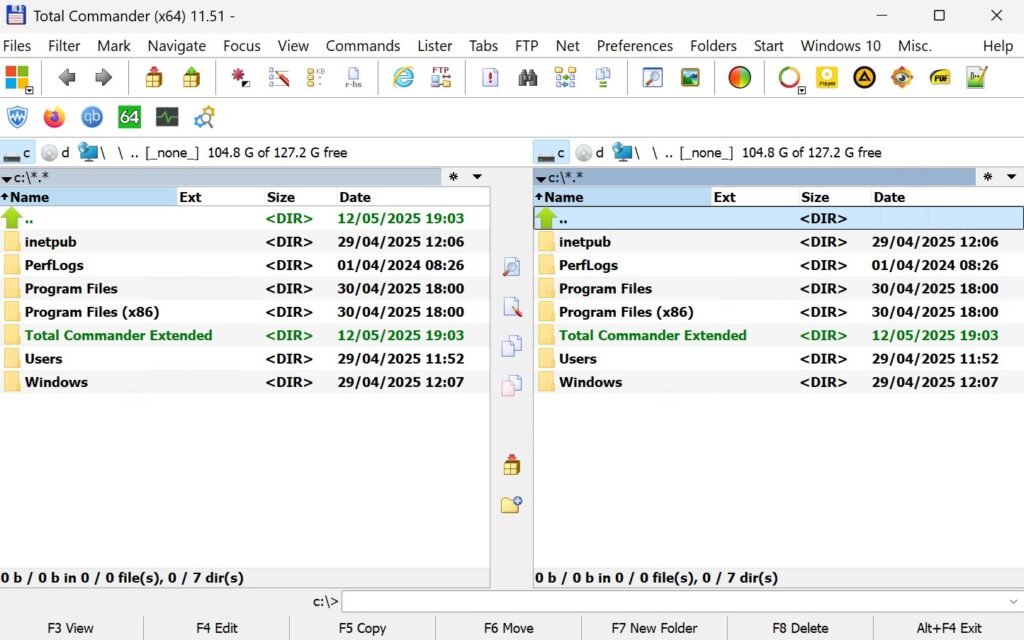1024x640 pixels.
Task: Click the green 64 icon
Action: coord(129,118)
